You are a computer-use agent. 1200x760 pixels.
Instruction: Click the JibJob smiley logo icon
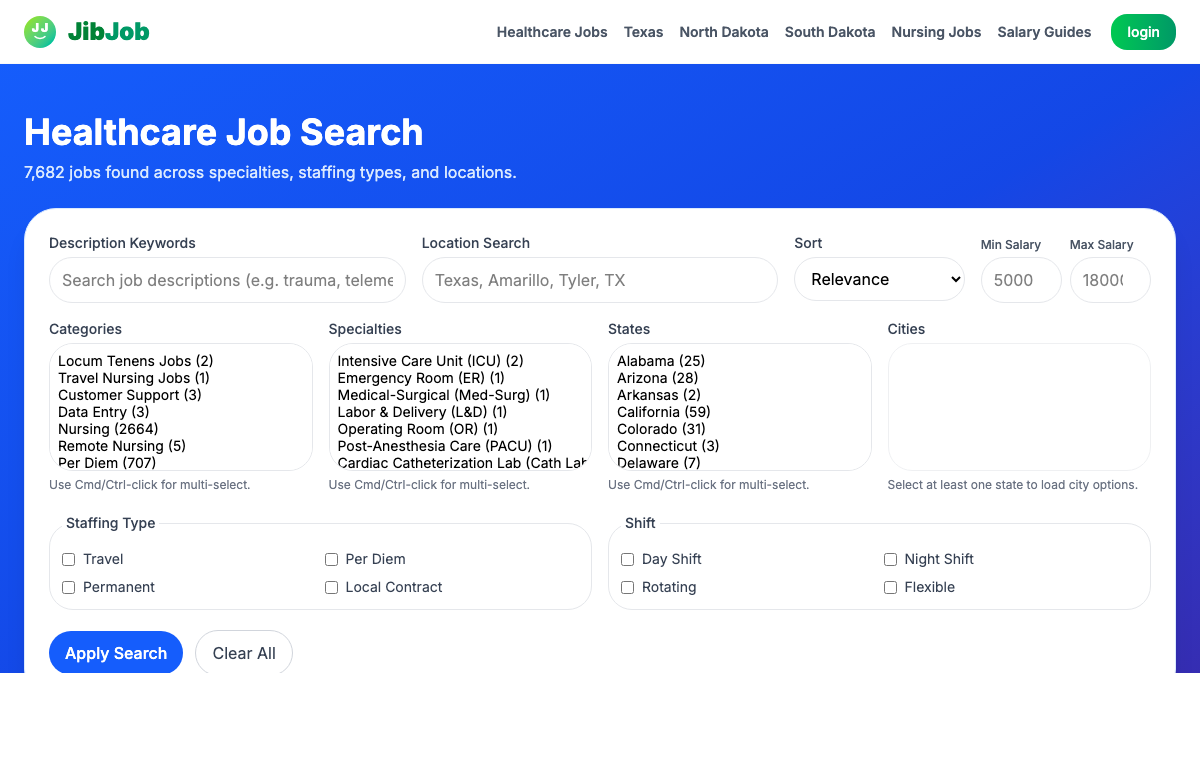(40, 32)
